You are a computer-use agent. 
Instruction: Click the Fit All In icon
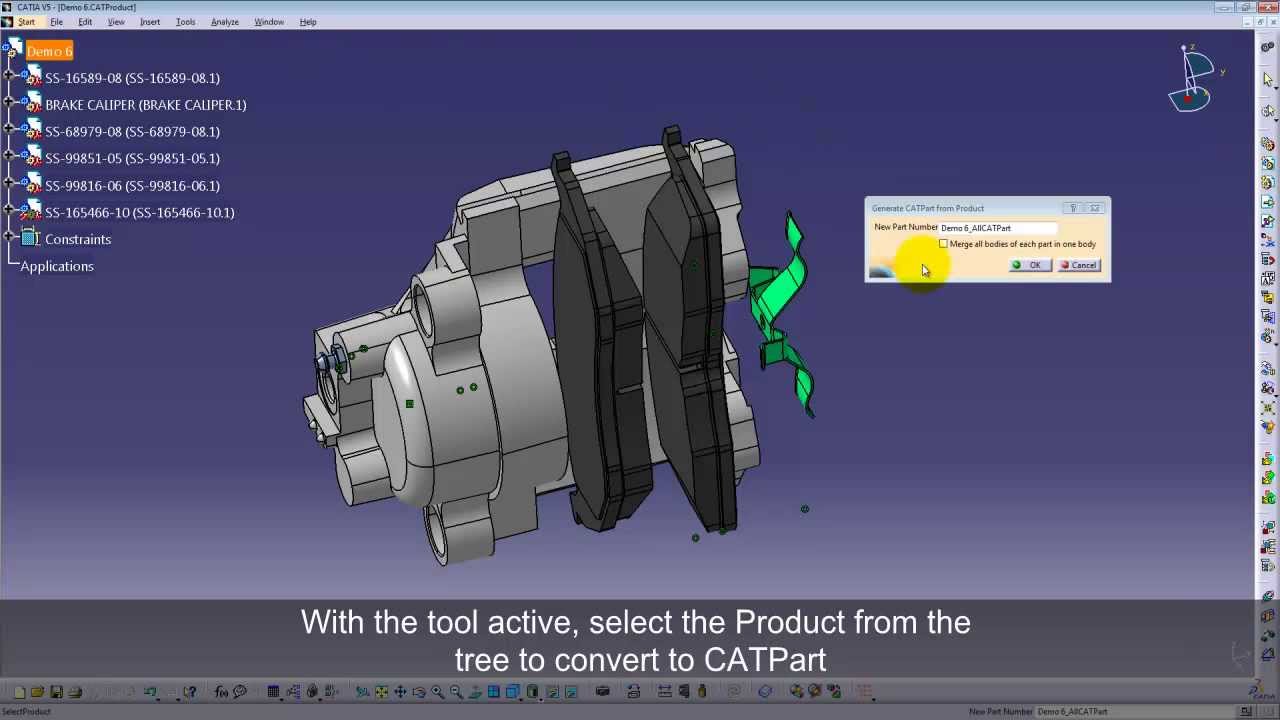point(381,691)
